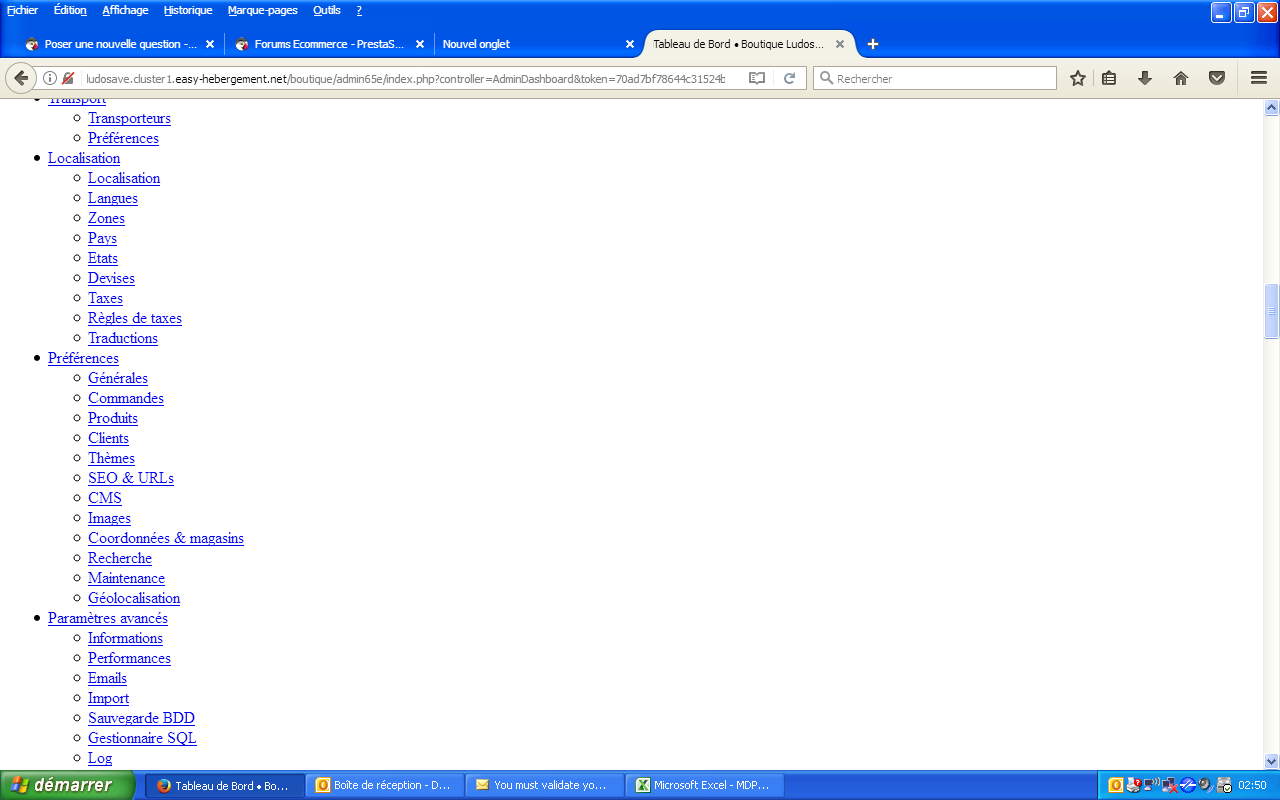Open the Zones link
Screen dimensions: 1280x800
(x=106, y=218)
